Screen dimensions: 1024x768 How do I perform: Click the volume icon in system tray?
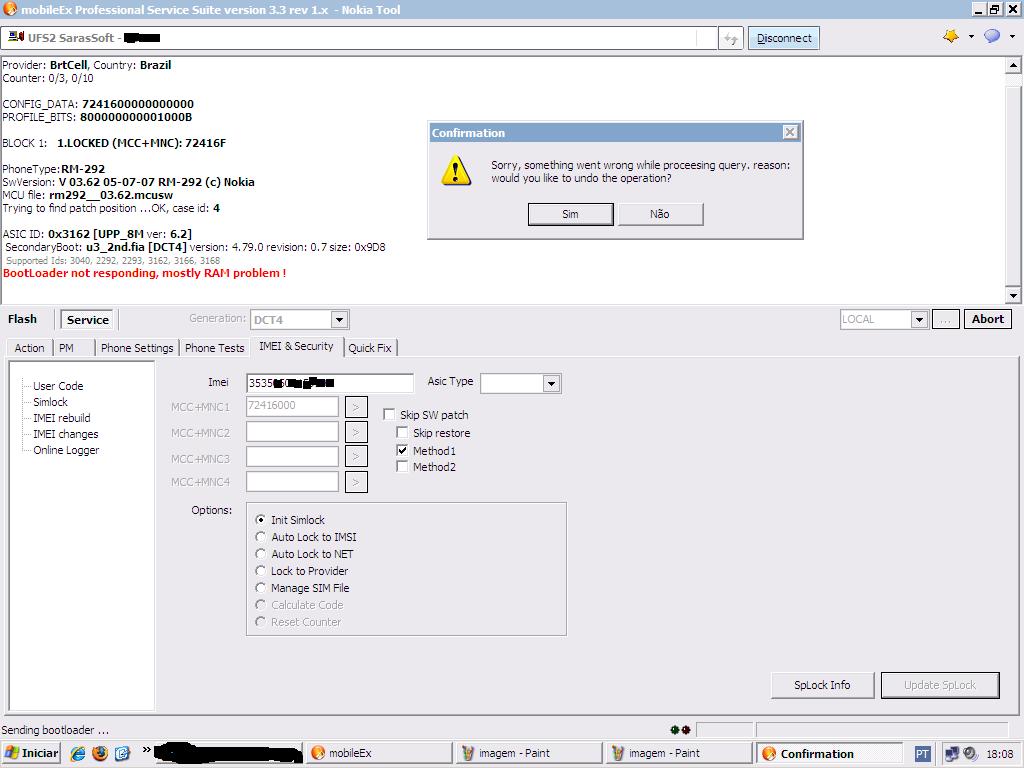click(970, 754)
